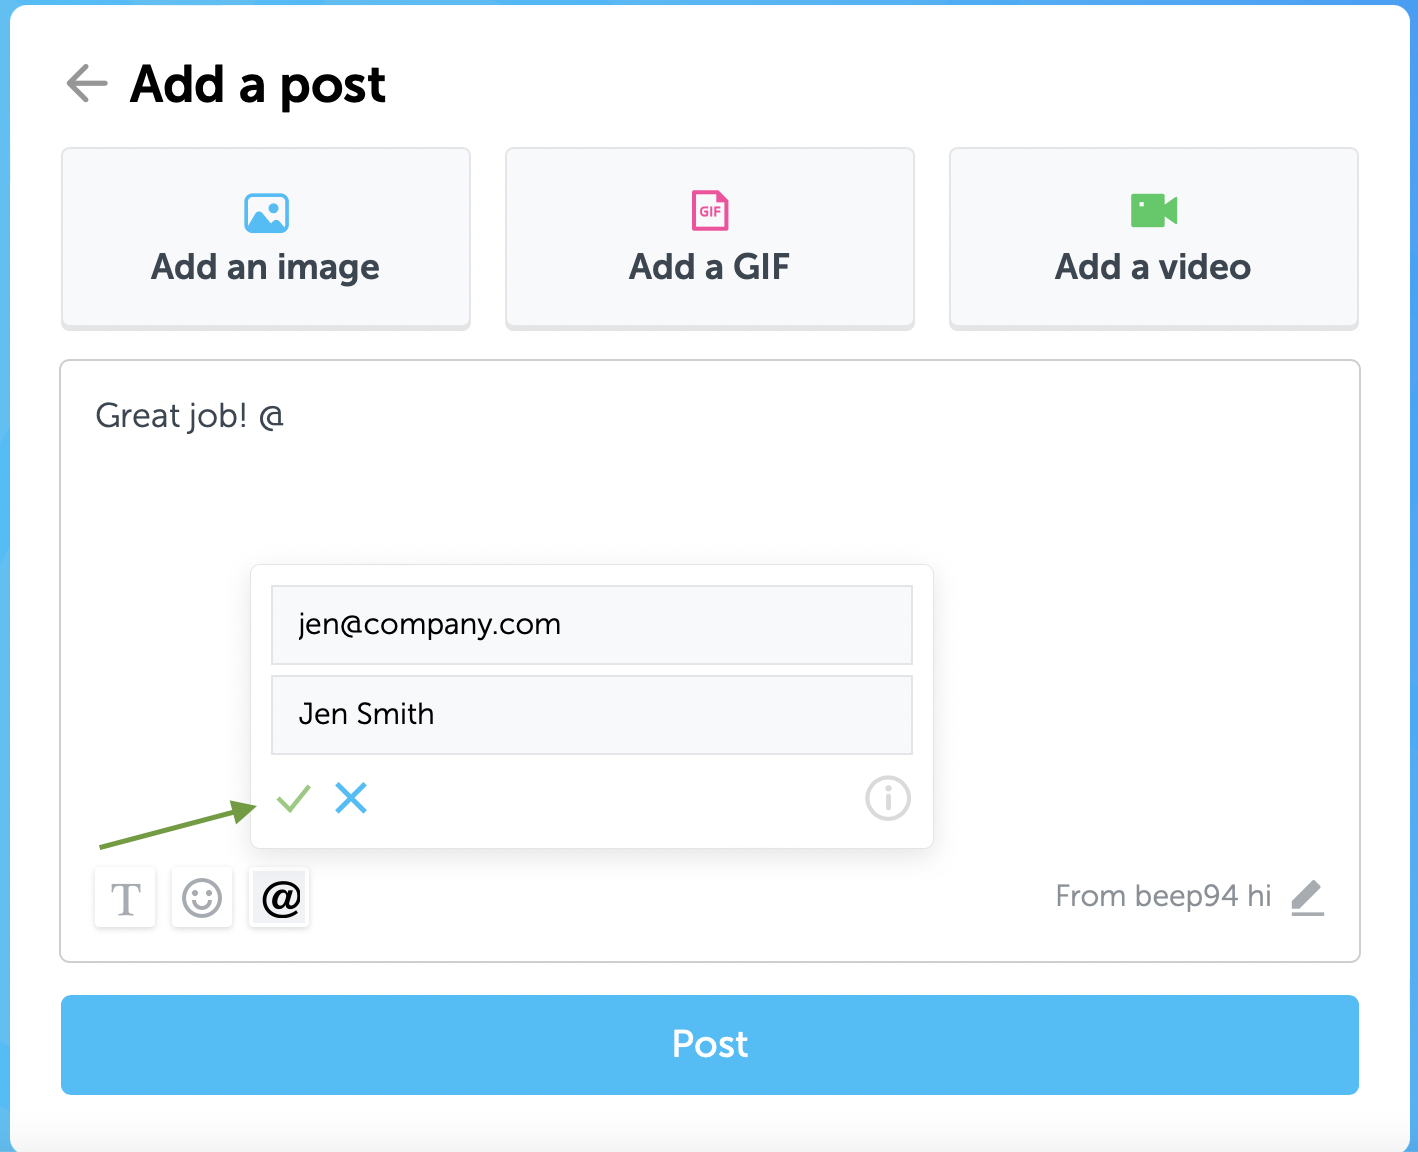Select the 'Add a video' label
1418x1152 pixels.
[1153, 267]
